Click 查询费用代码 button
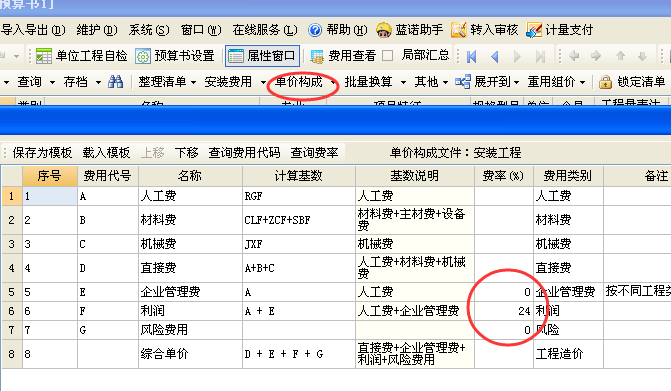Image resolution: width=671 pixels, height=391 pixels. coord(244,153)
